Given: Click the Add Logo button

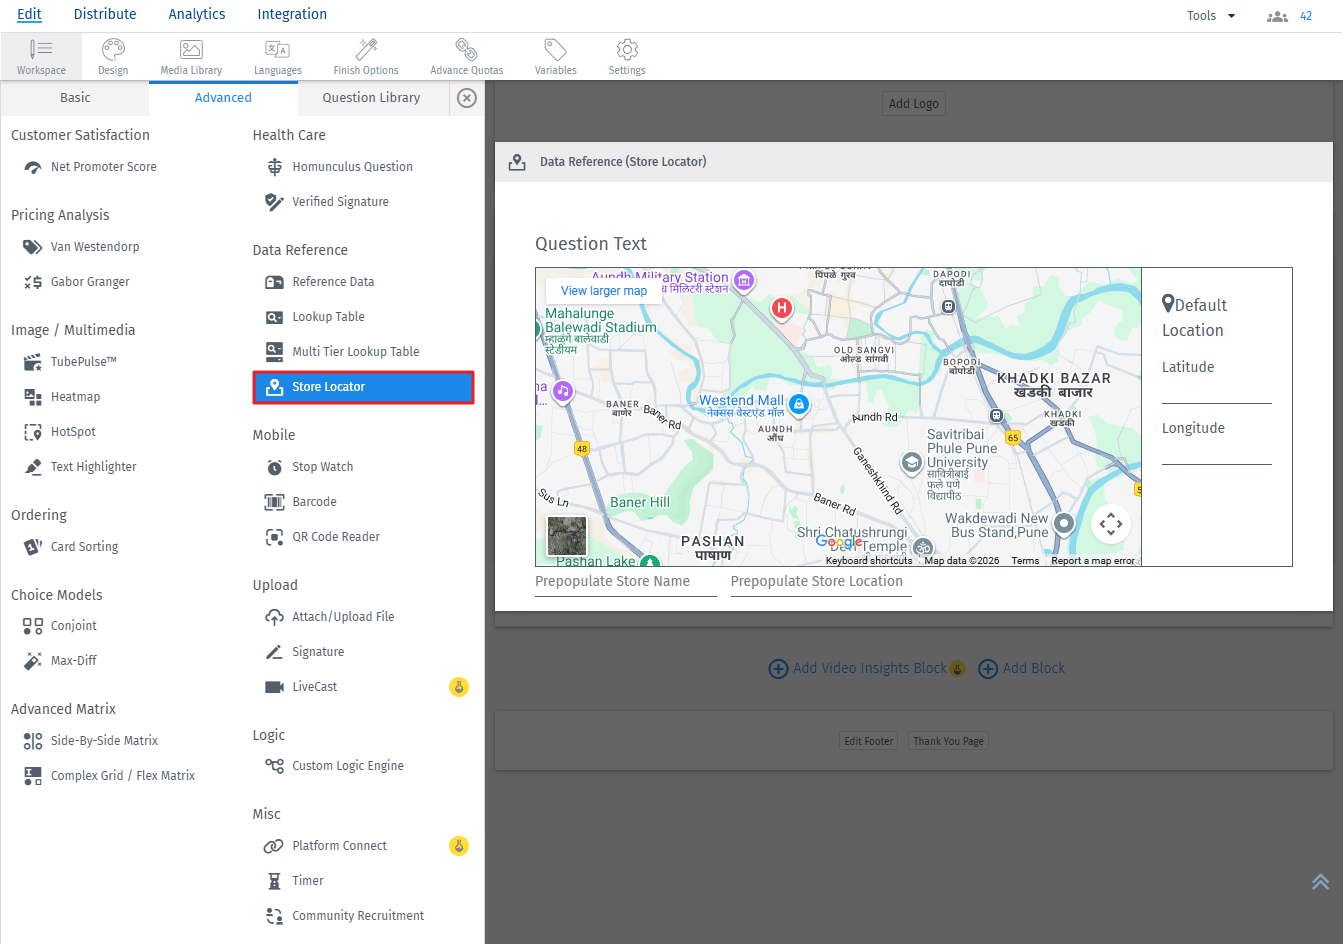Looking at the screenshot, I should 913,104.
